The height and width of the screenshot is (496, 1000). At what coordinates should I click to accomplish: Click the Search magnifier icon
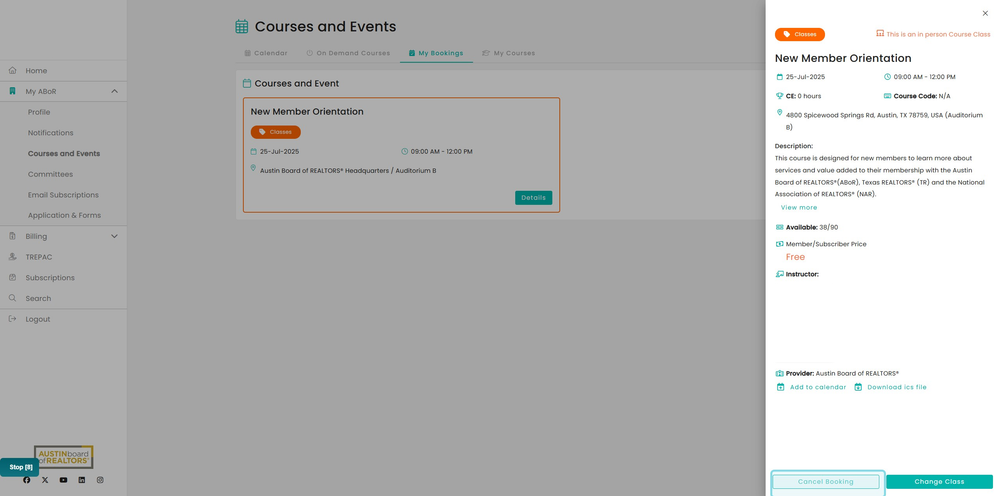click(12, 298)
